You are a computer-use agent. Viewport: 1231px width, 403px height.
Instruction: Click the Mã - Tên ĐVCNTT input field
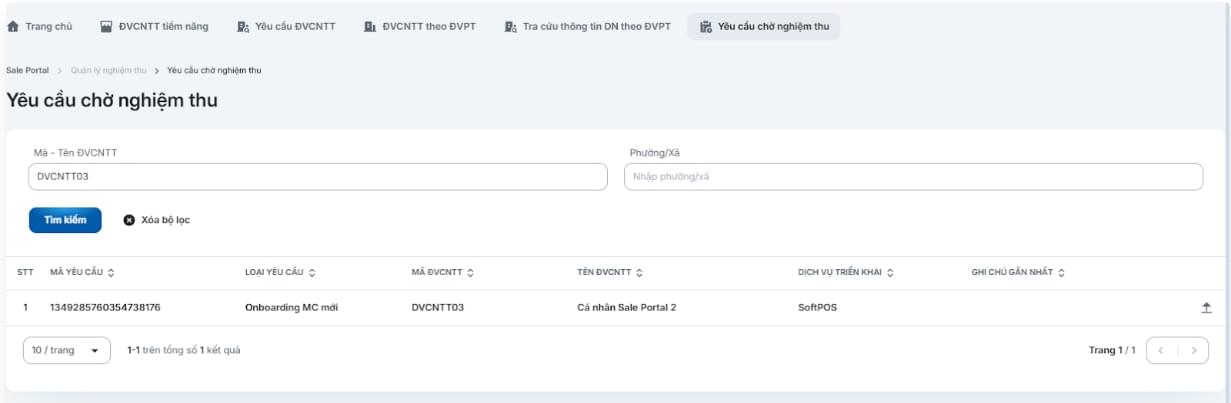(318, 177)
